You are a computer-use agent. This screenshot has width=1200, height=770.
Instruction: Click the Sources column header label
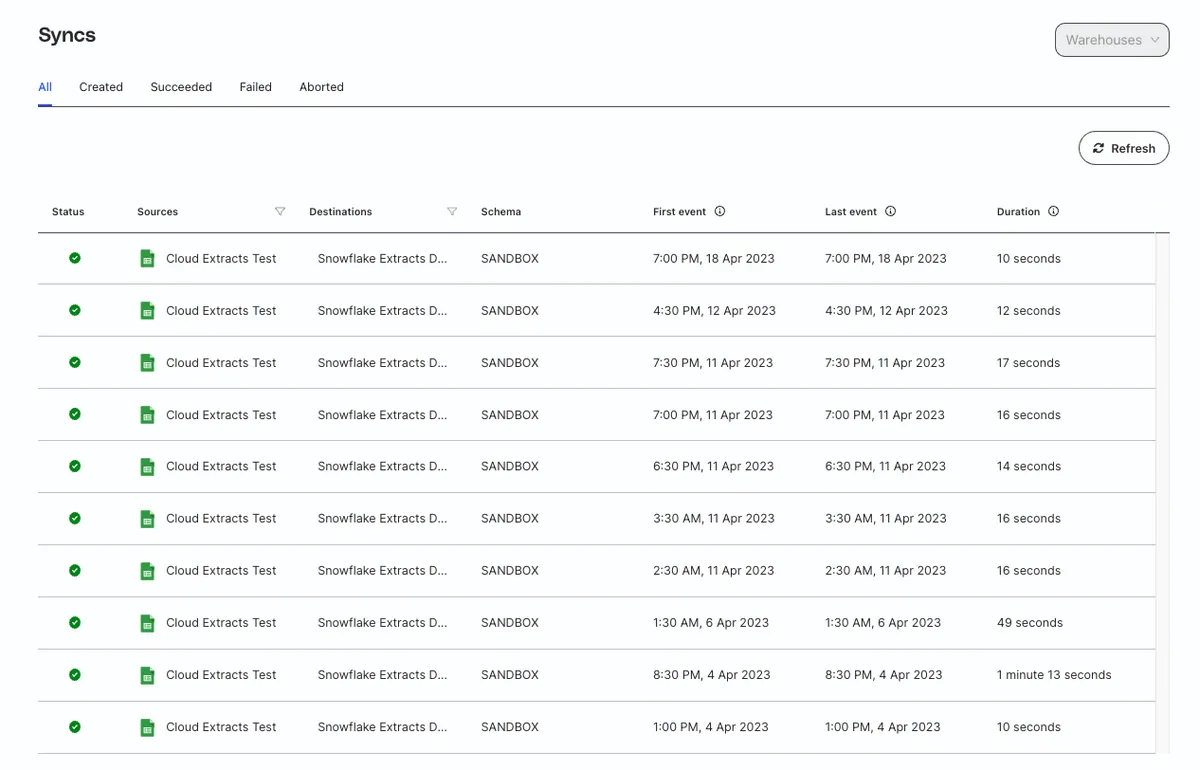coord(157,212)
